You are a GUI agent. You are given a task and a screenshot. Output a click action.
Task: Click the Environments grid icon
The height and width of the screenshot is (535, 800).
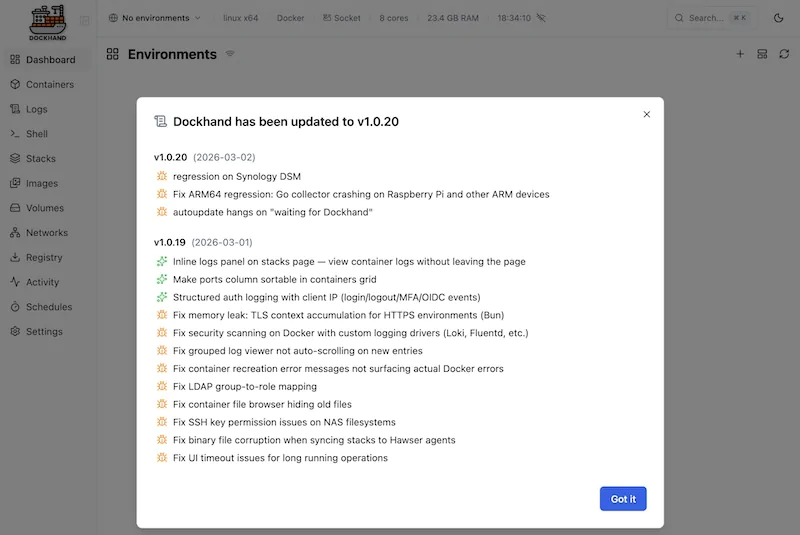113,54
